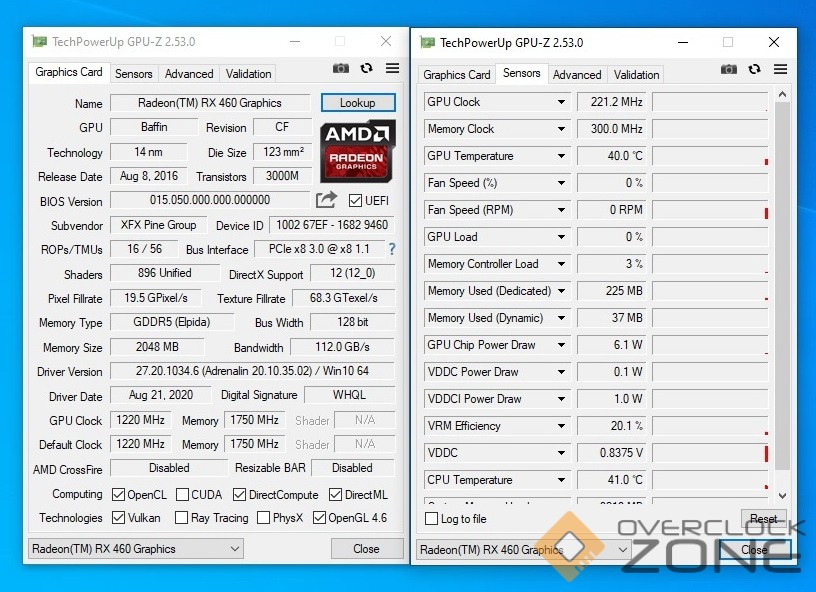Toggle the DirectML checkbox
The height and width of the screenshot is (592, 816).
point(336,494)
